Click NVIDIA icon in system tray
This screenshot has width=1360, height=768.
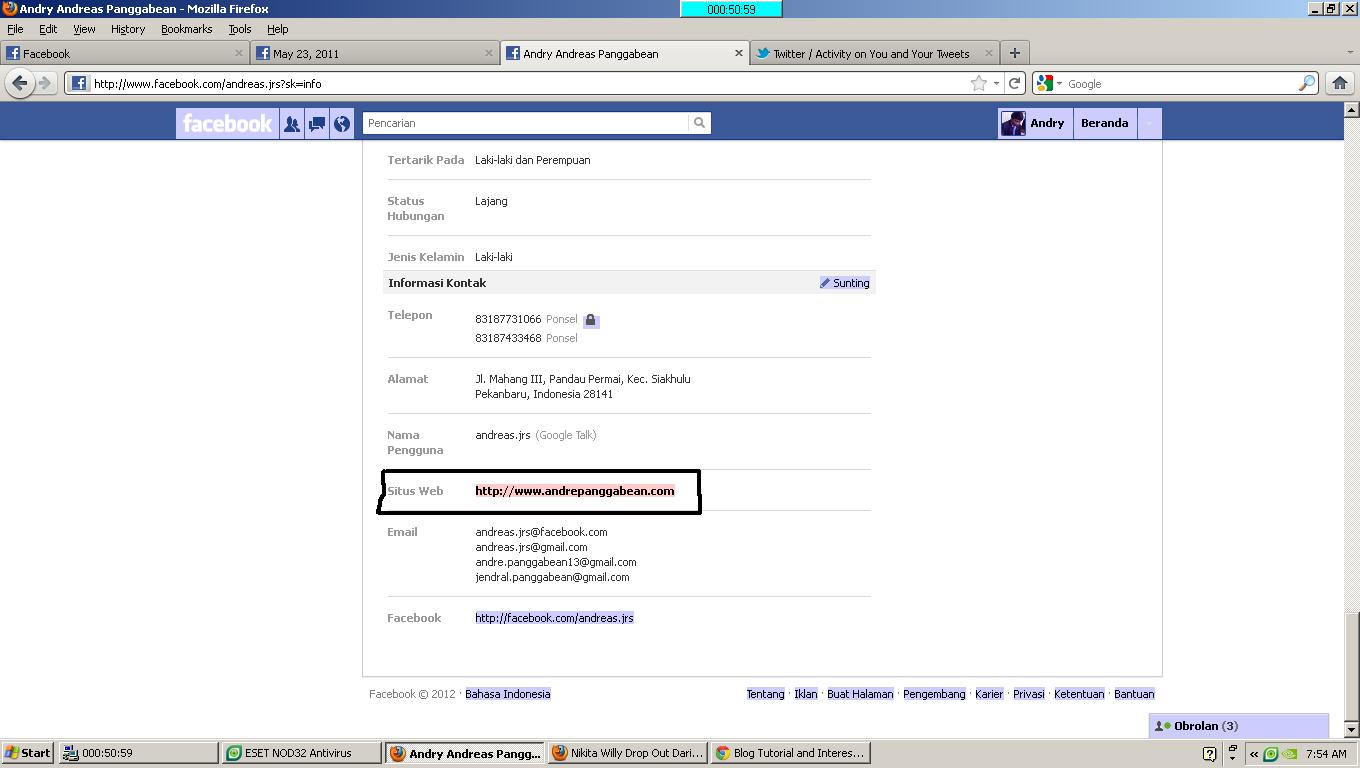1290,754
